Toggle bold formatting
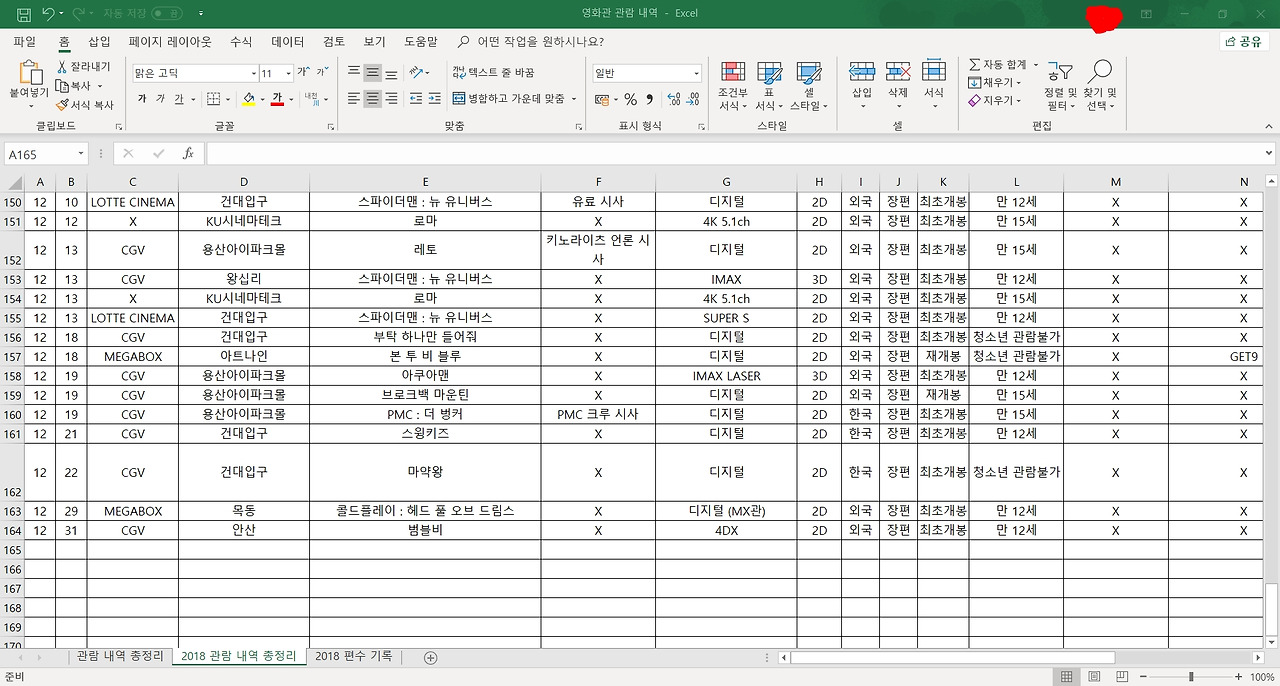This screenshot has height=686, width=1280. 142,99
